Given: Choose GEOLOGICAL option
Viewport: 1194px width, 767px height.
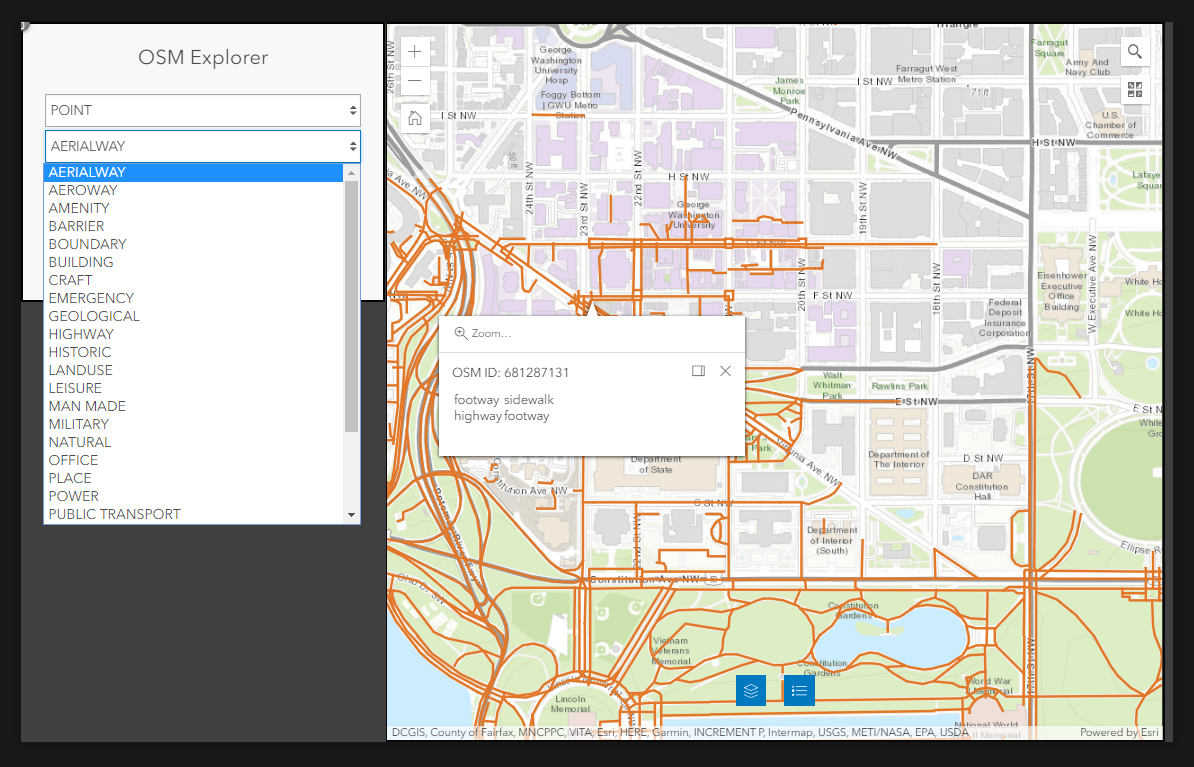Looking at the screenshot, I should [x=193, y=316].
